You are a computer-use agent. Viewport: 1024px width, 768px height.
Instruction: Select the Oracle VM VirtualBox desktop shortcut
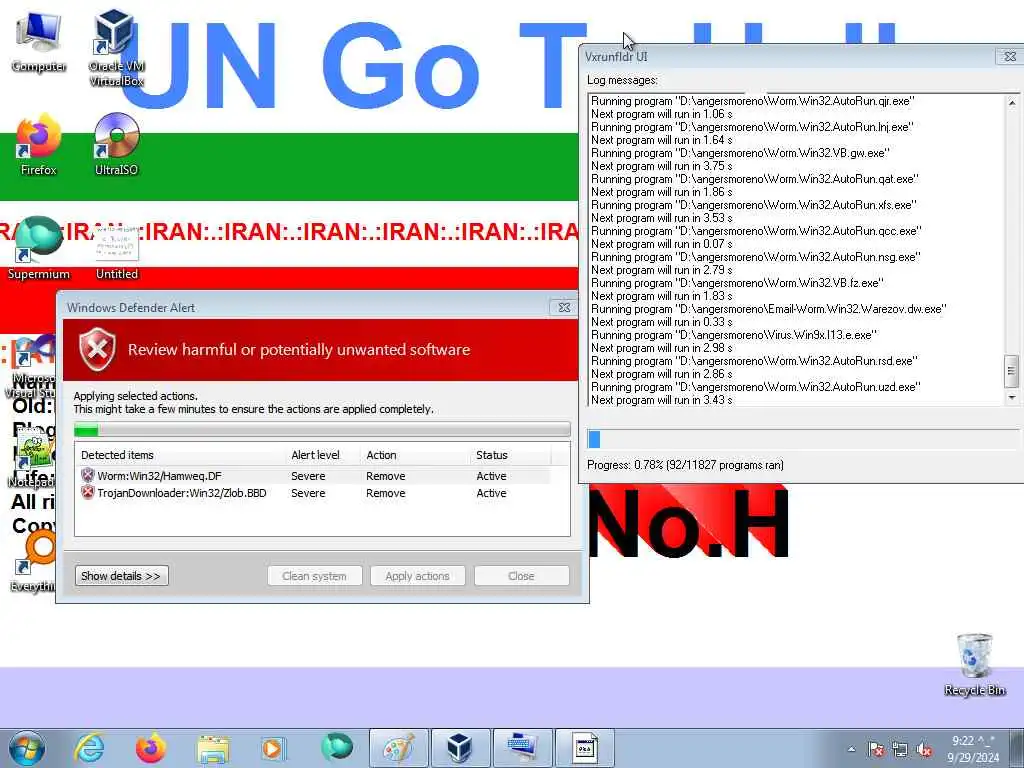116,47
